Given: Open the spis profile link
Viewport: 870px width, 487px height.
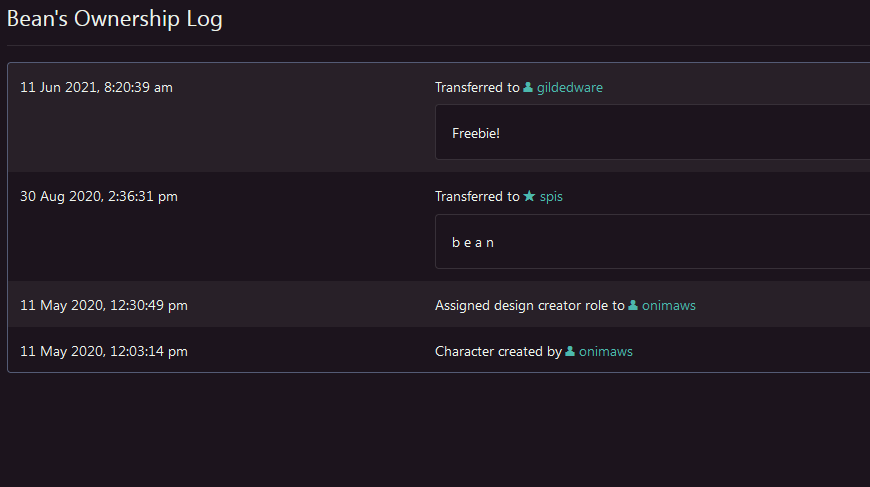Looking at the screenshot, I should (x=551, y=197).
